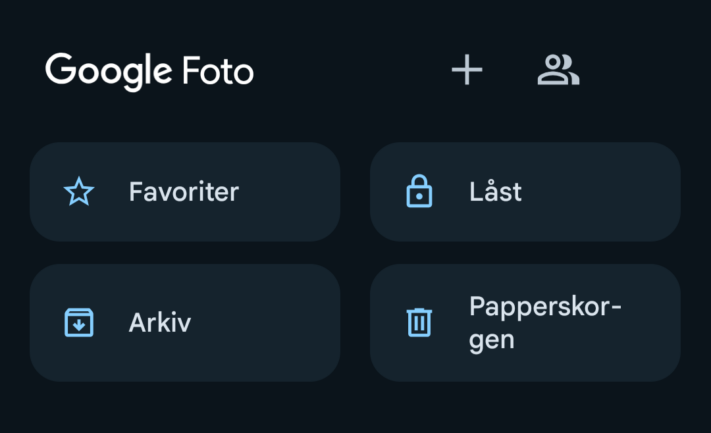Click the "gen" line of Papperskorgen label
The height and width of the screenshot is (433, 711).
coord(492,341)
